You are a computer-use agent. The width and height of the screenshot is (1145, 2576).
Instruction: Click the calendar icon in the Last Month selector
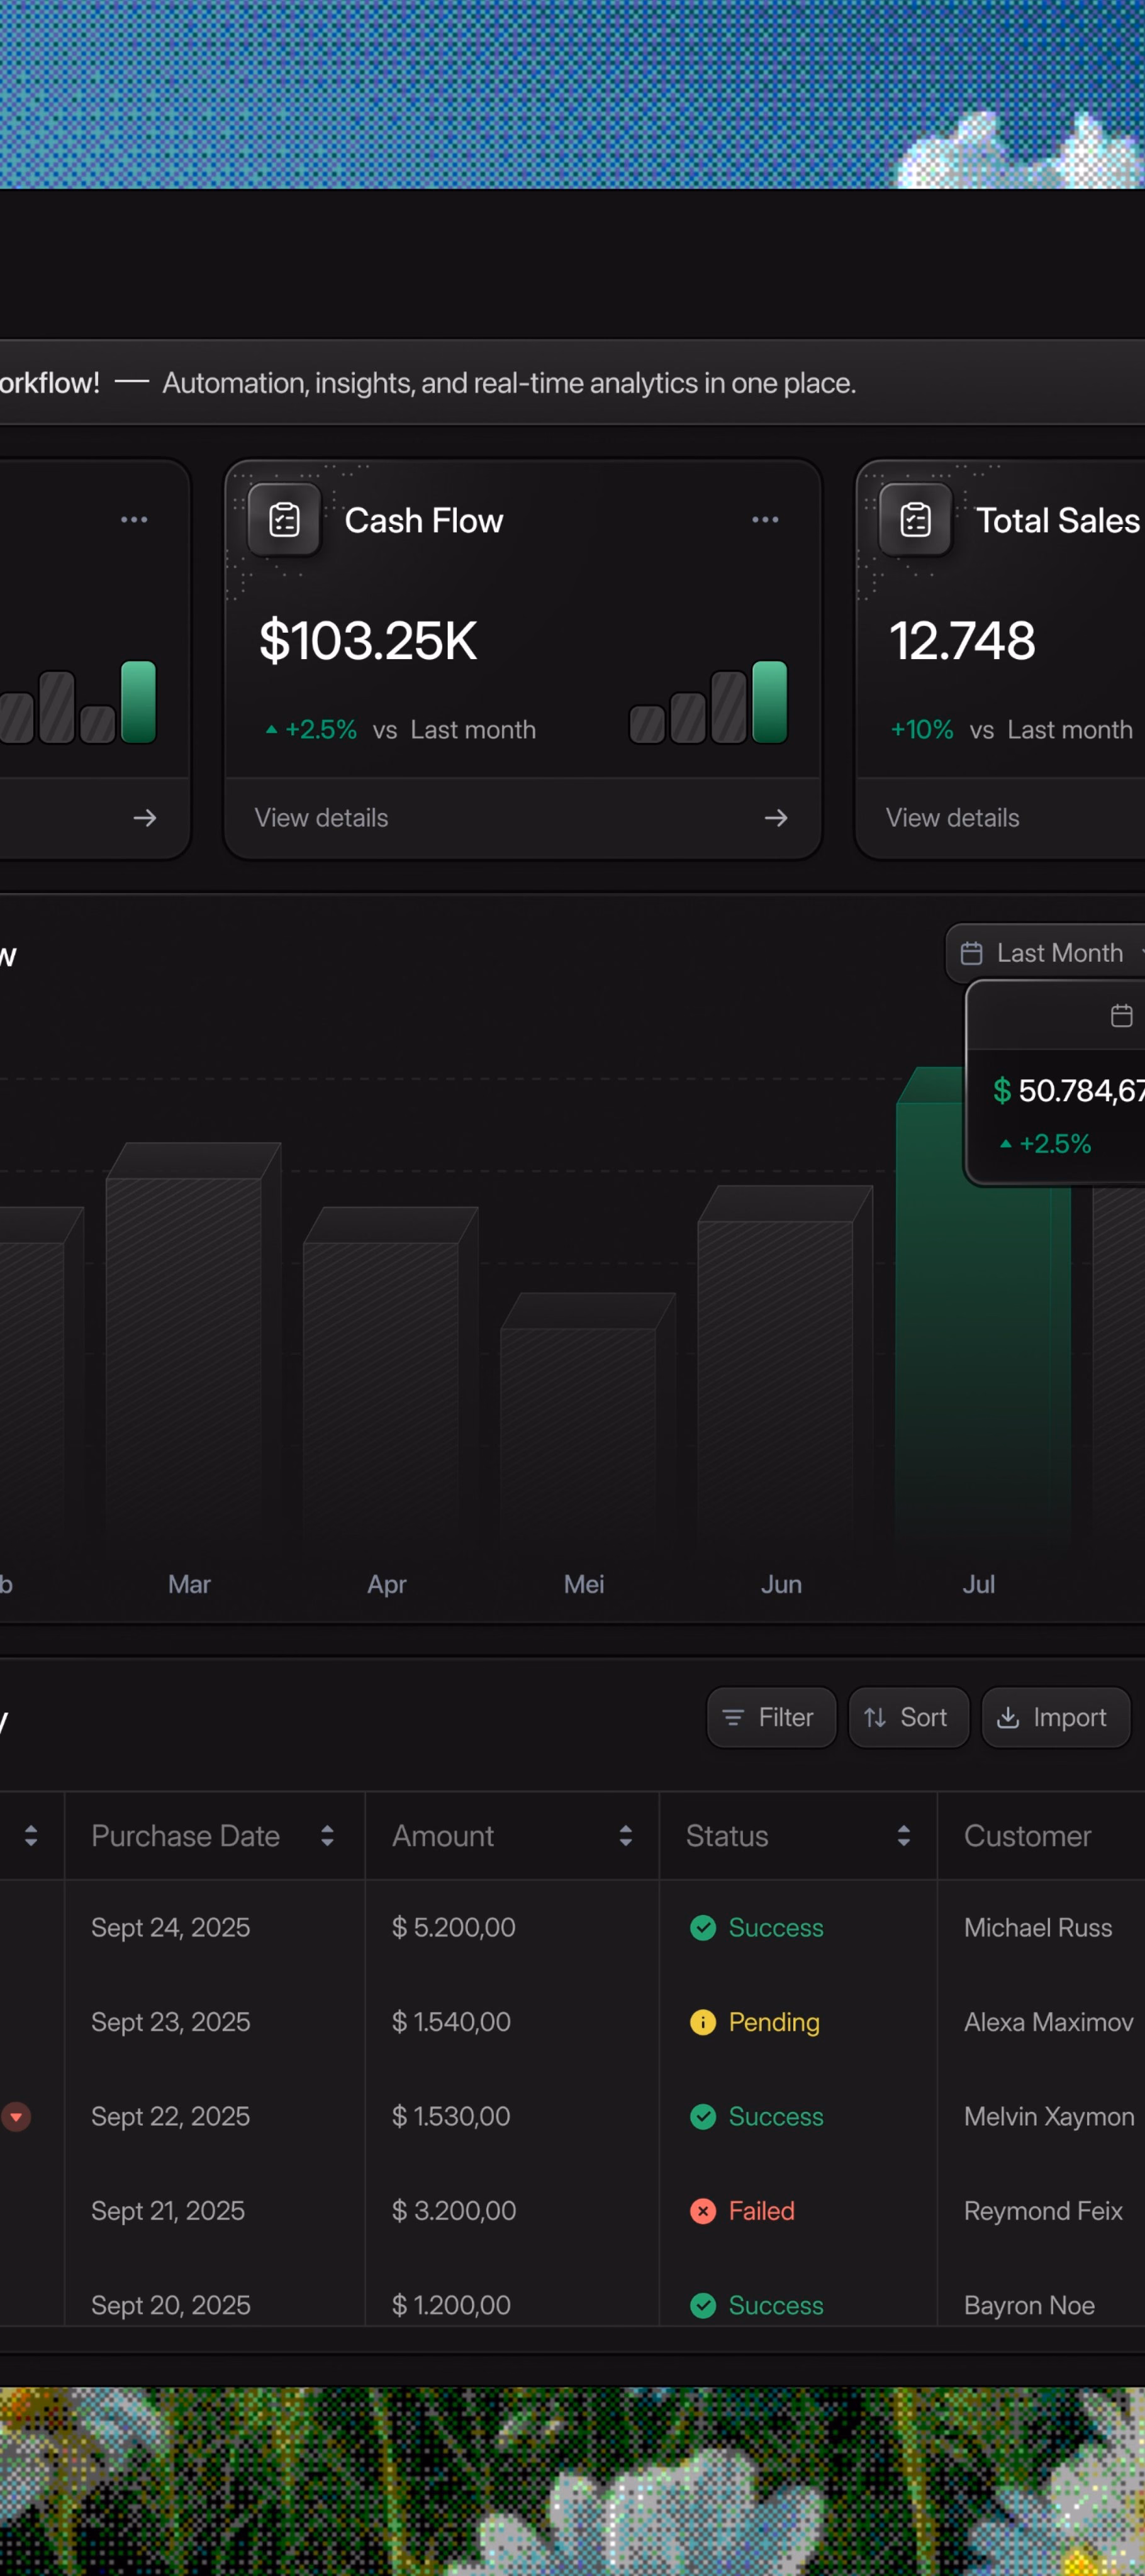(x=971, y=953)
